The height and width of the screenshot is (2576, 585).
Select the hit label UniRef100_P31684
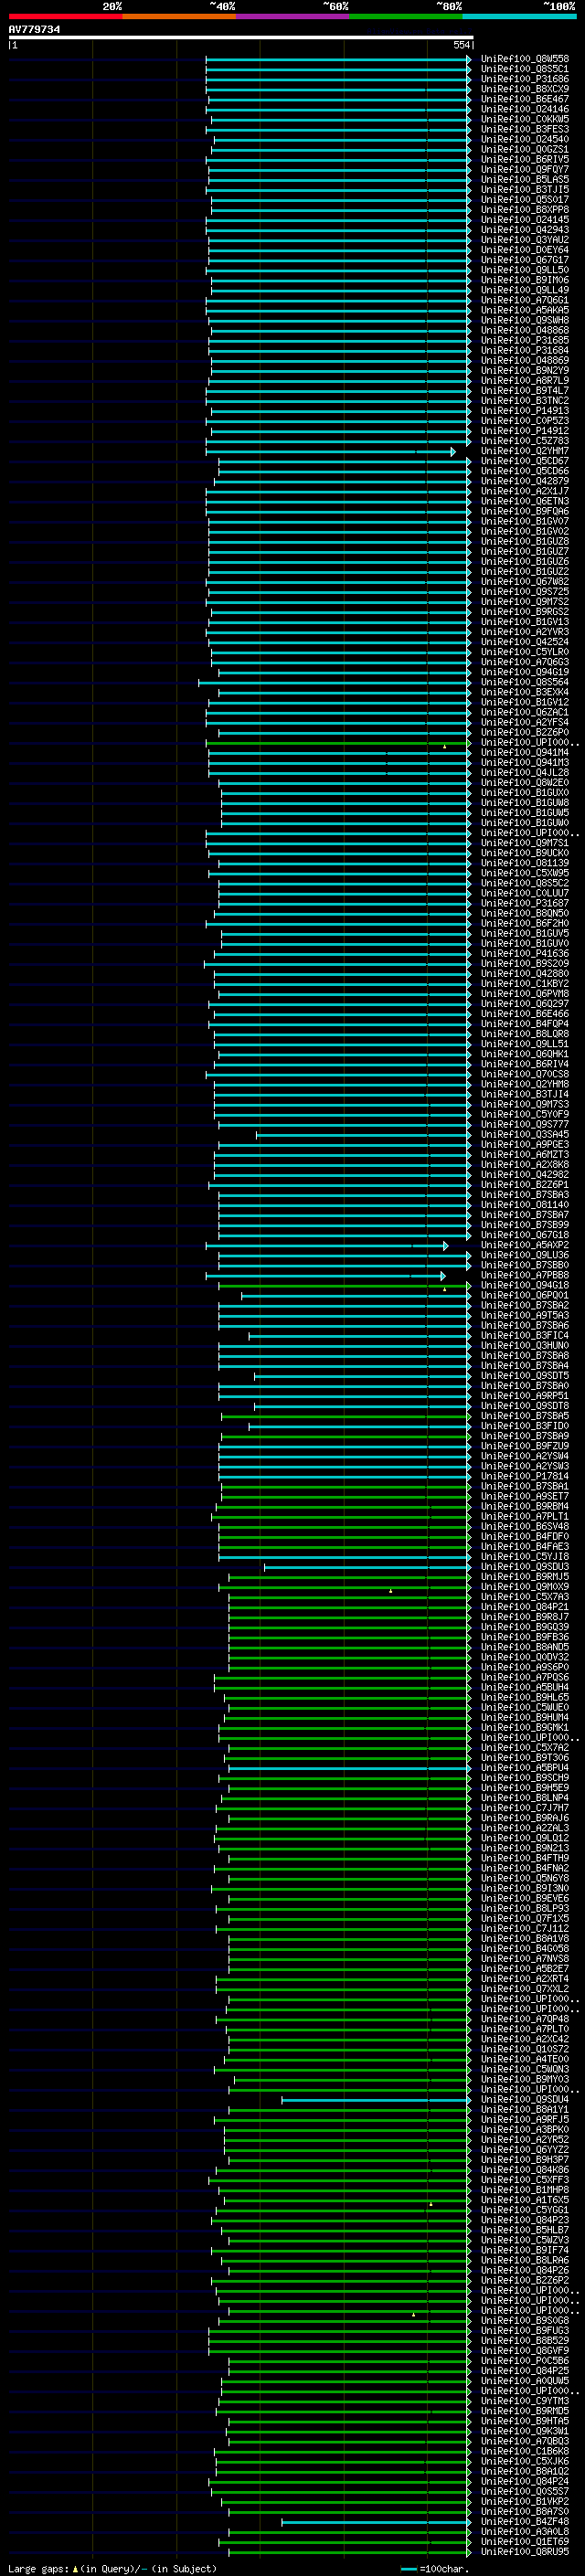[x=524, y=350]
